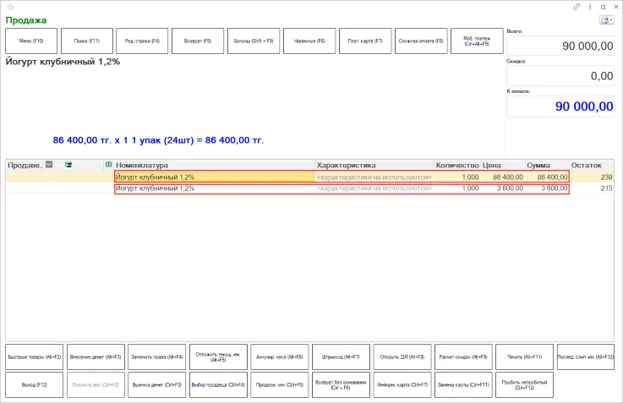Click the link icon in title bar
The width and height of the screenshot is (623, 403).
click(576, 7)
